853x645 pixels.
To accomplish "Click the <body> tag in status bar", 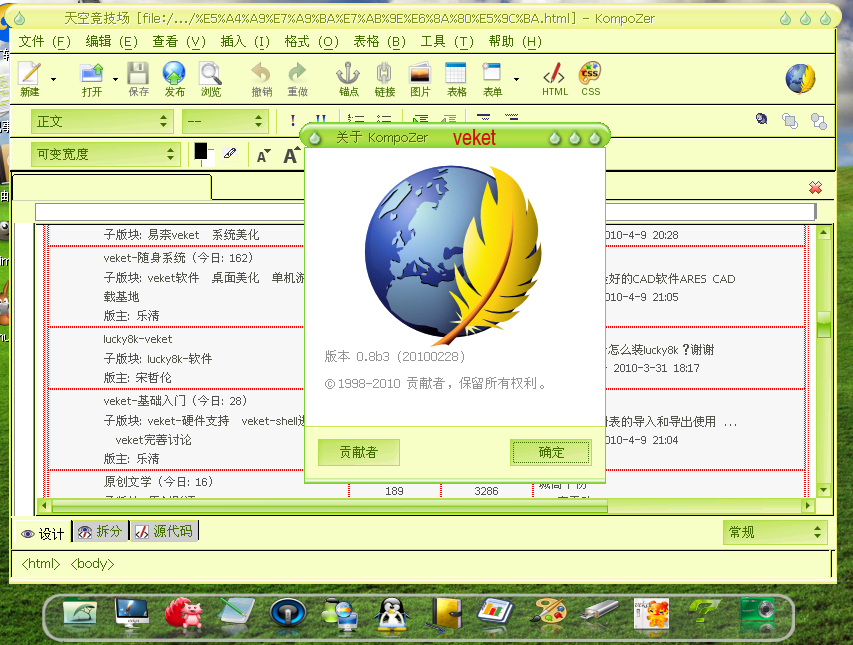I will [x=92, y=564].
